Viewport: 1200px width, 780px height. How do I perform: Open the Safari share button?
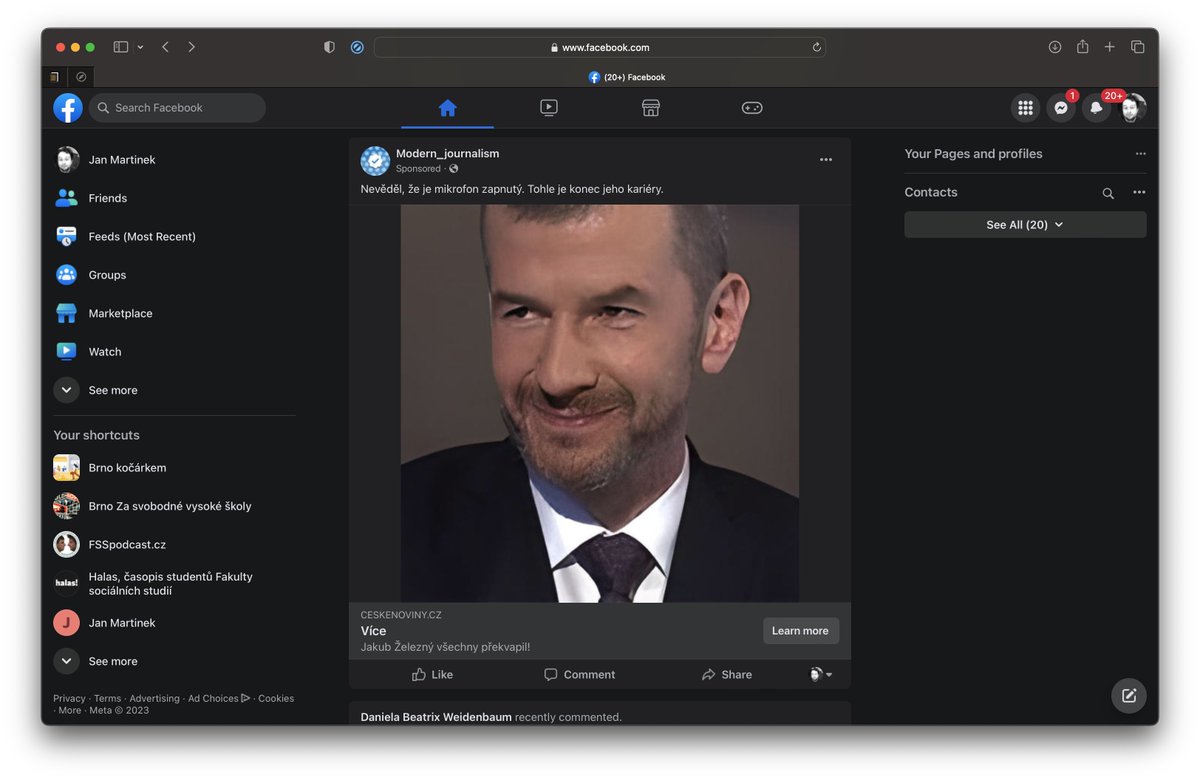(x=1082, y=47)
